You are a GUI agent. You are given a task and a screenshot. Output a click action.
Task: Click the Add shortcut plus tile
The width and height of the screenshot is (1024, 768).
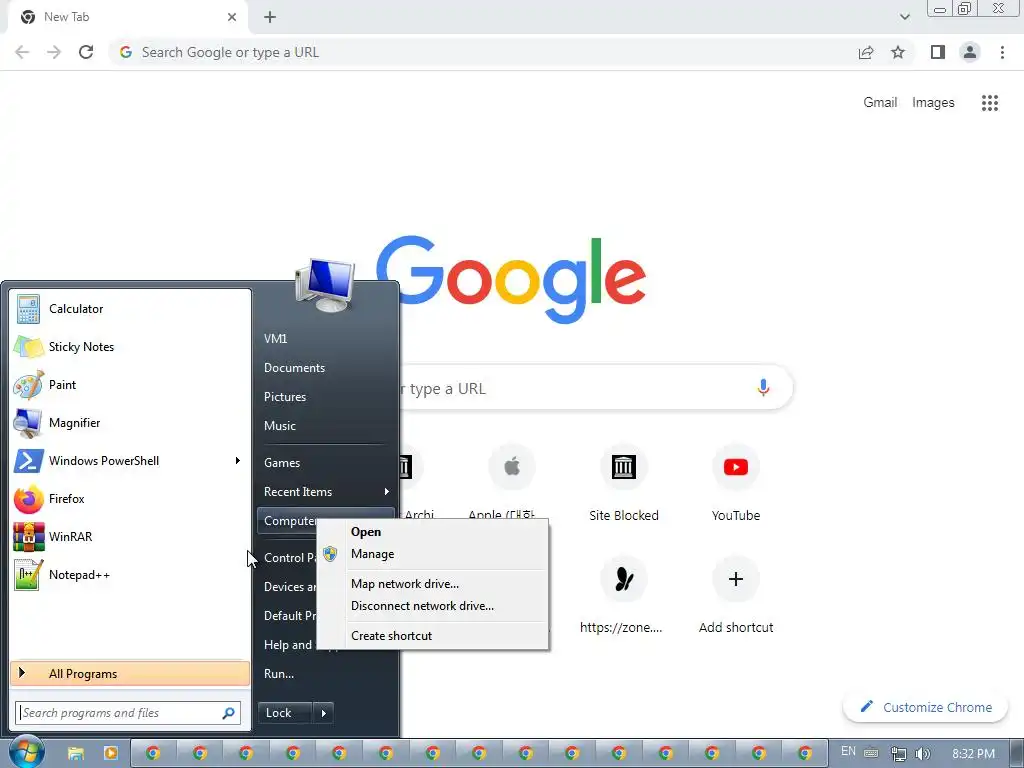click(x=736, y=596)
